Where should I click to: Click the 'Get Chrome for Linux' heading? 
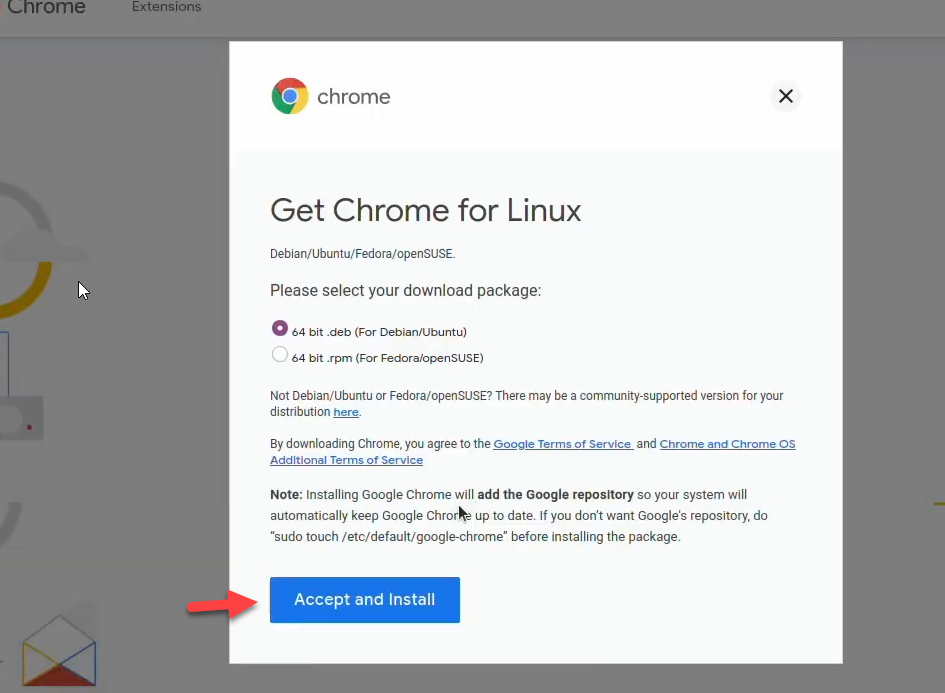point(425,211)
